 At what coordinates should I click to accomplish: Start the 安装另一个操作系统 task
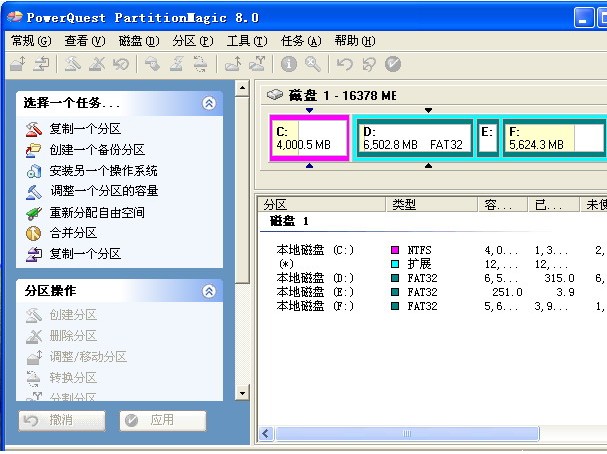click(x=103, y=171)
